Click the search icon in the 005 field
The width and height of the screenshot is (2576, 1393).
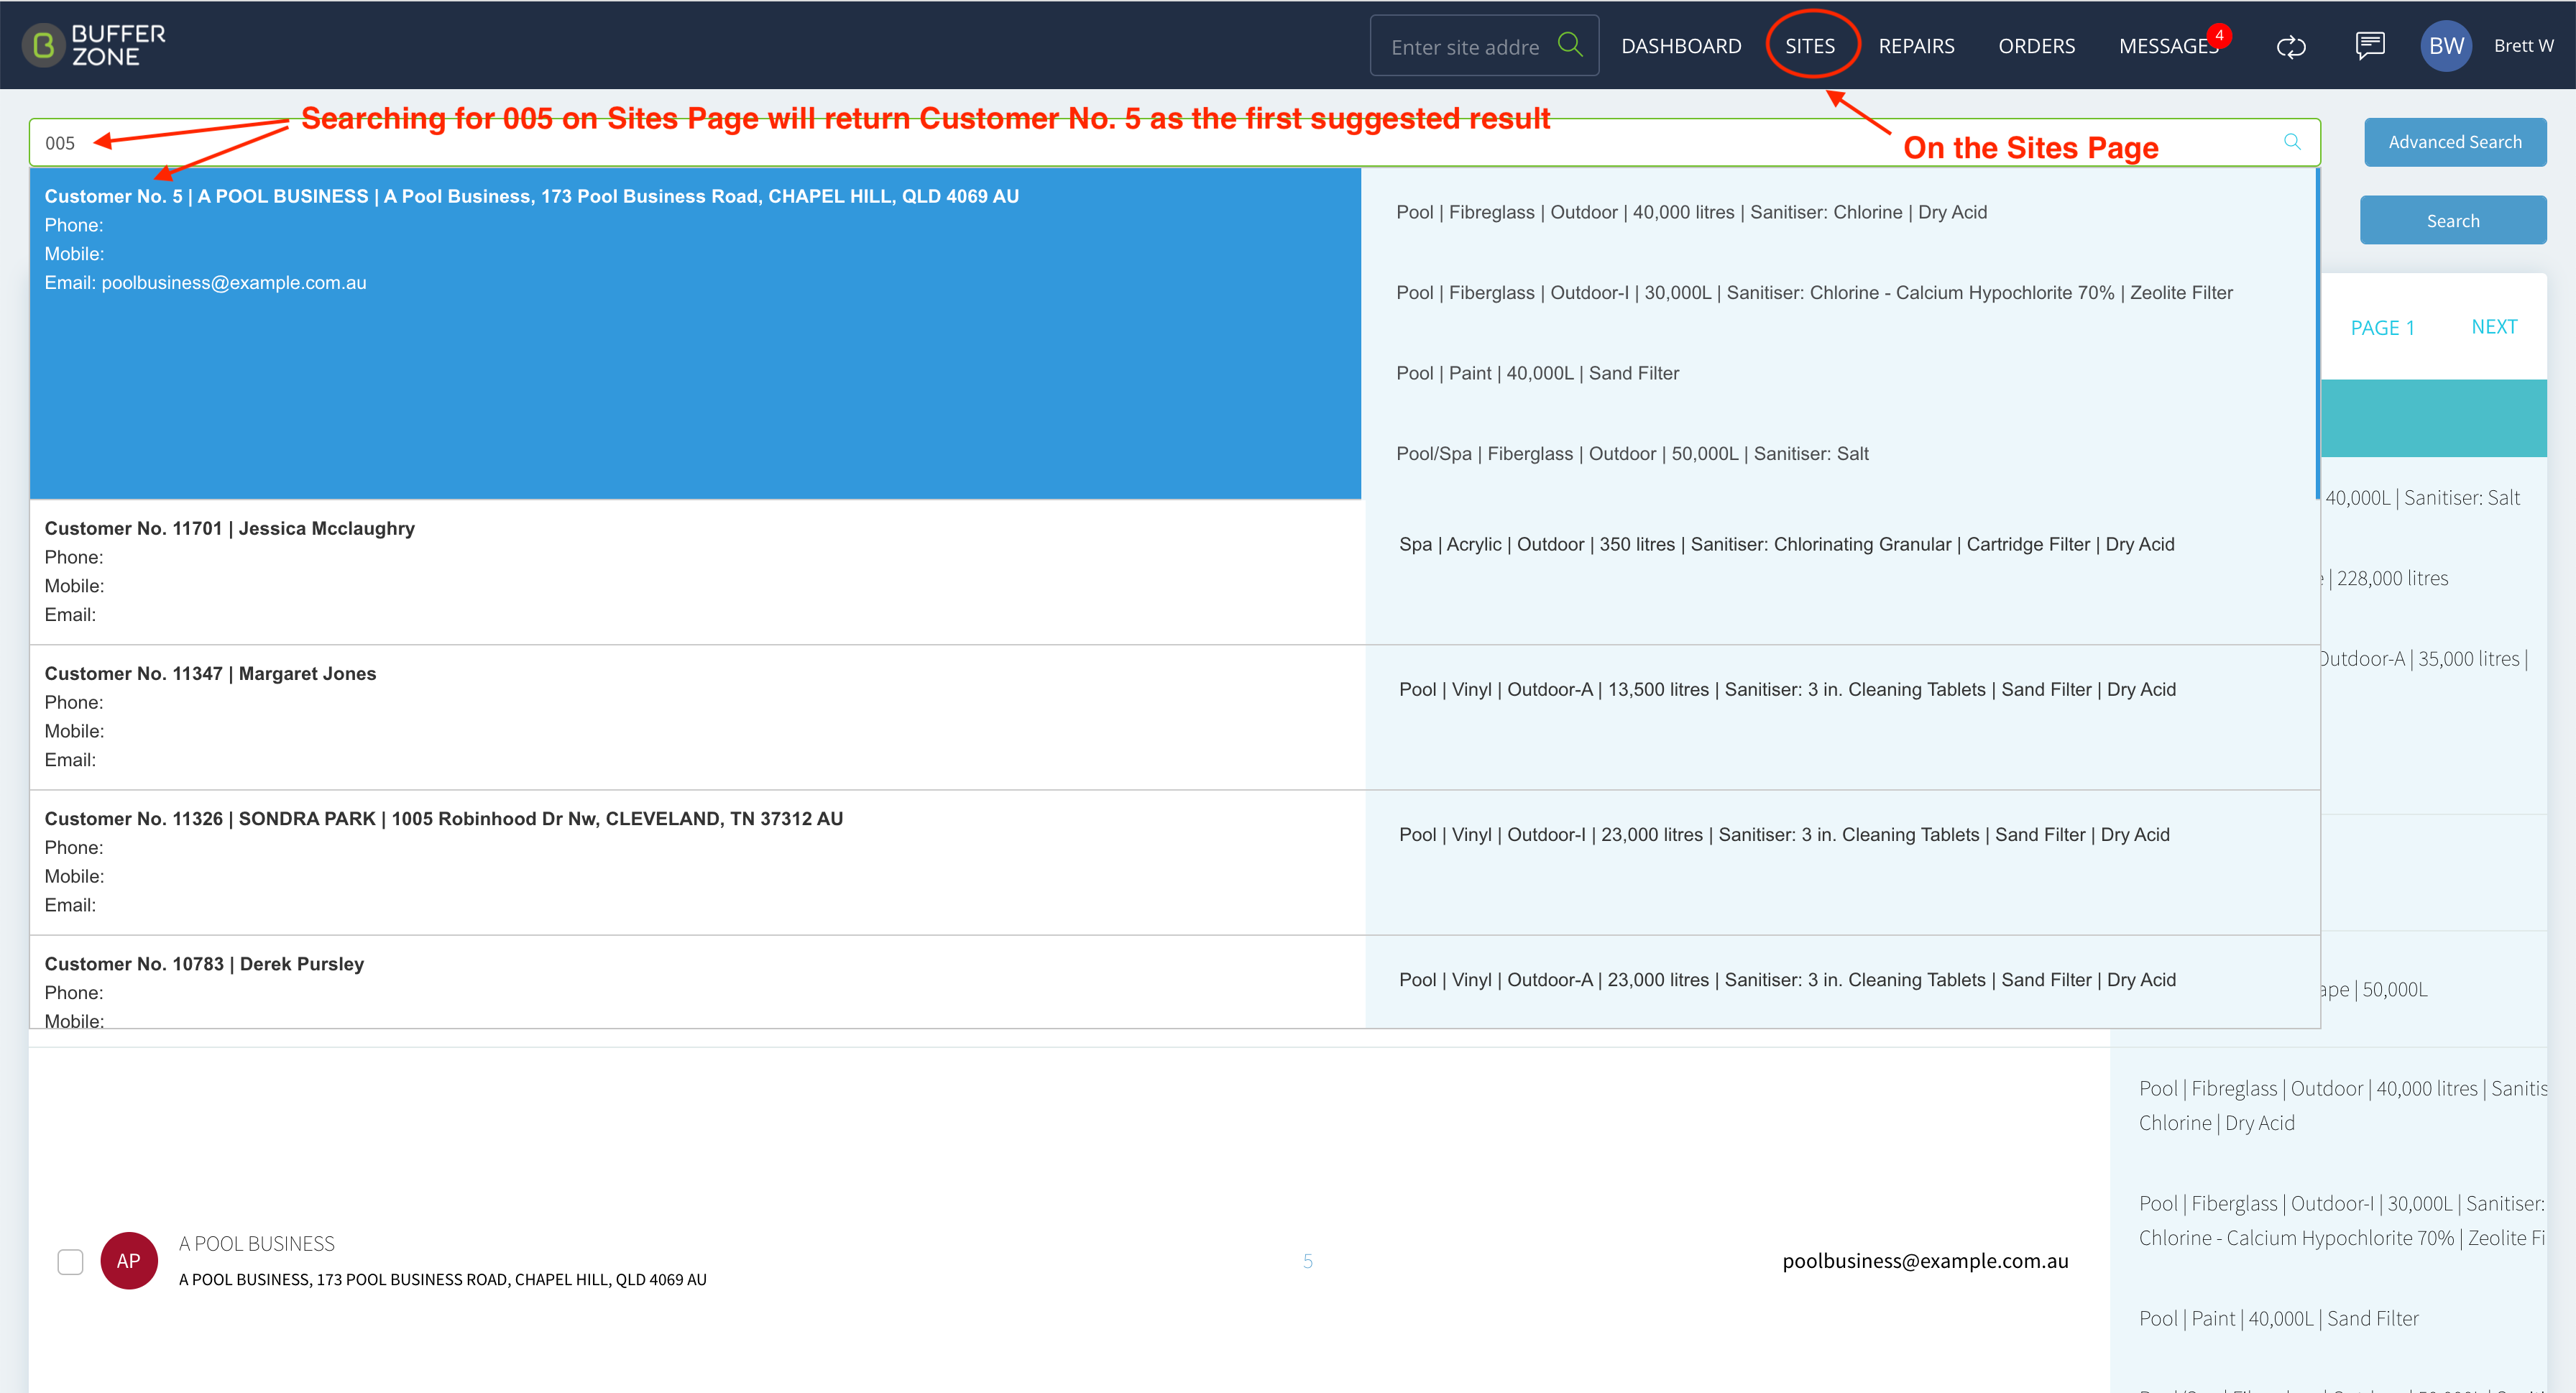tap(2292, 142)
